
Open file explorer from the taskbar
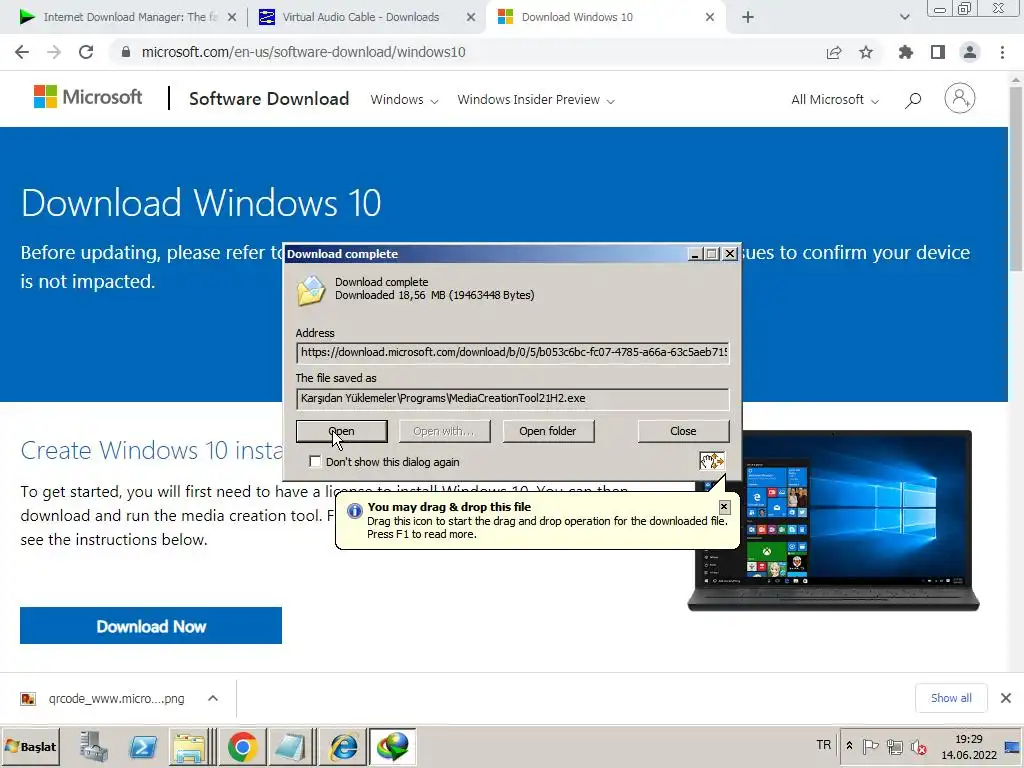[x=189, y=746]
